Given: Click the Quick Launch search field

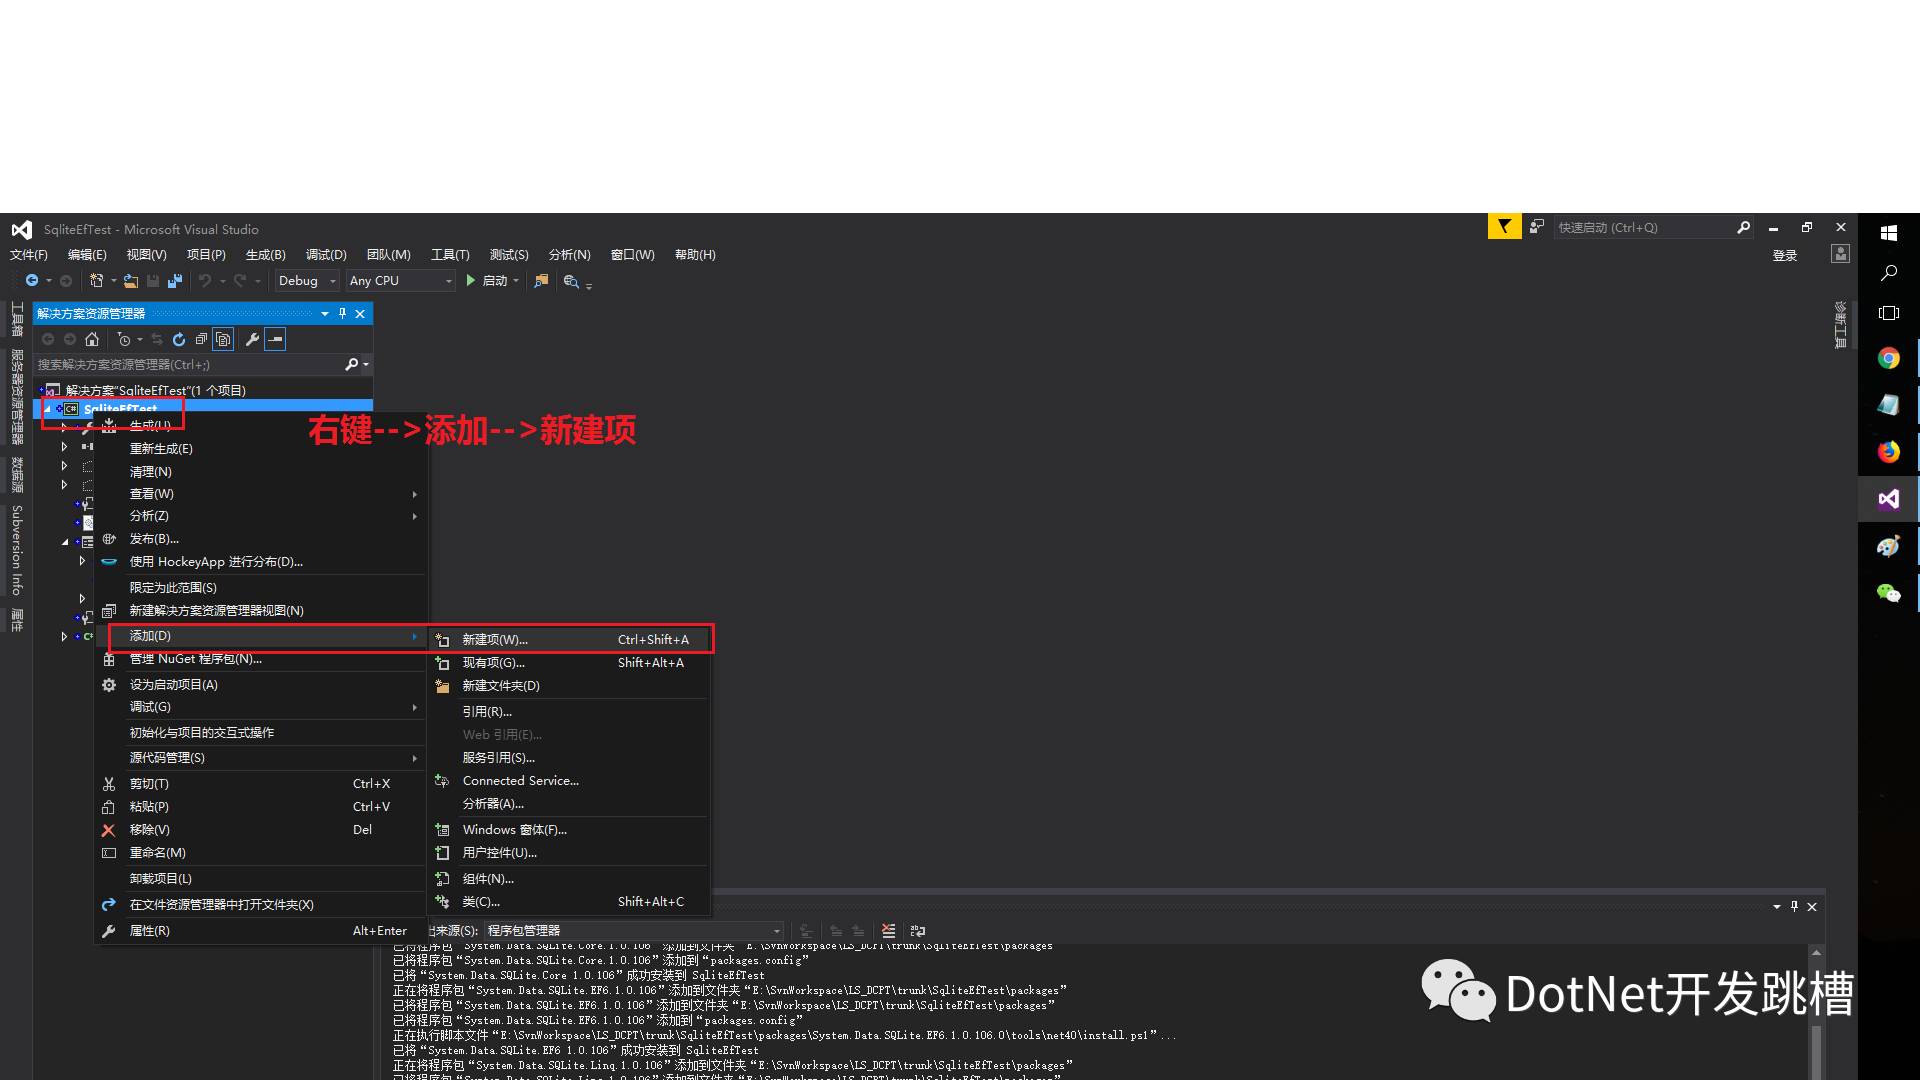Looking at the screenshot, I should 1645,227.
